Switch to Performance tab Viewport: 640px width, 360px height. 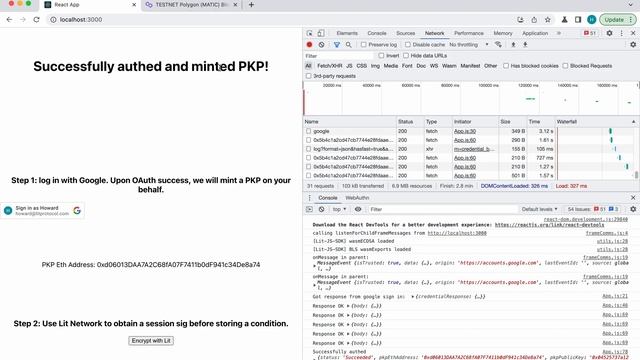(469, 33)
